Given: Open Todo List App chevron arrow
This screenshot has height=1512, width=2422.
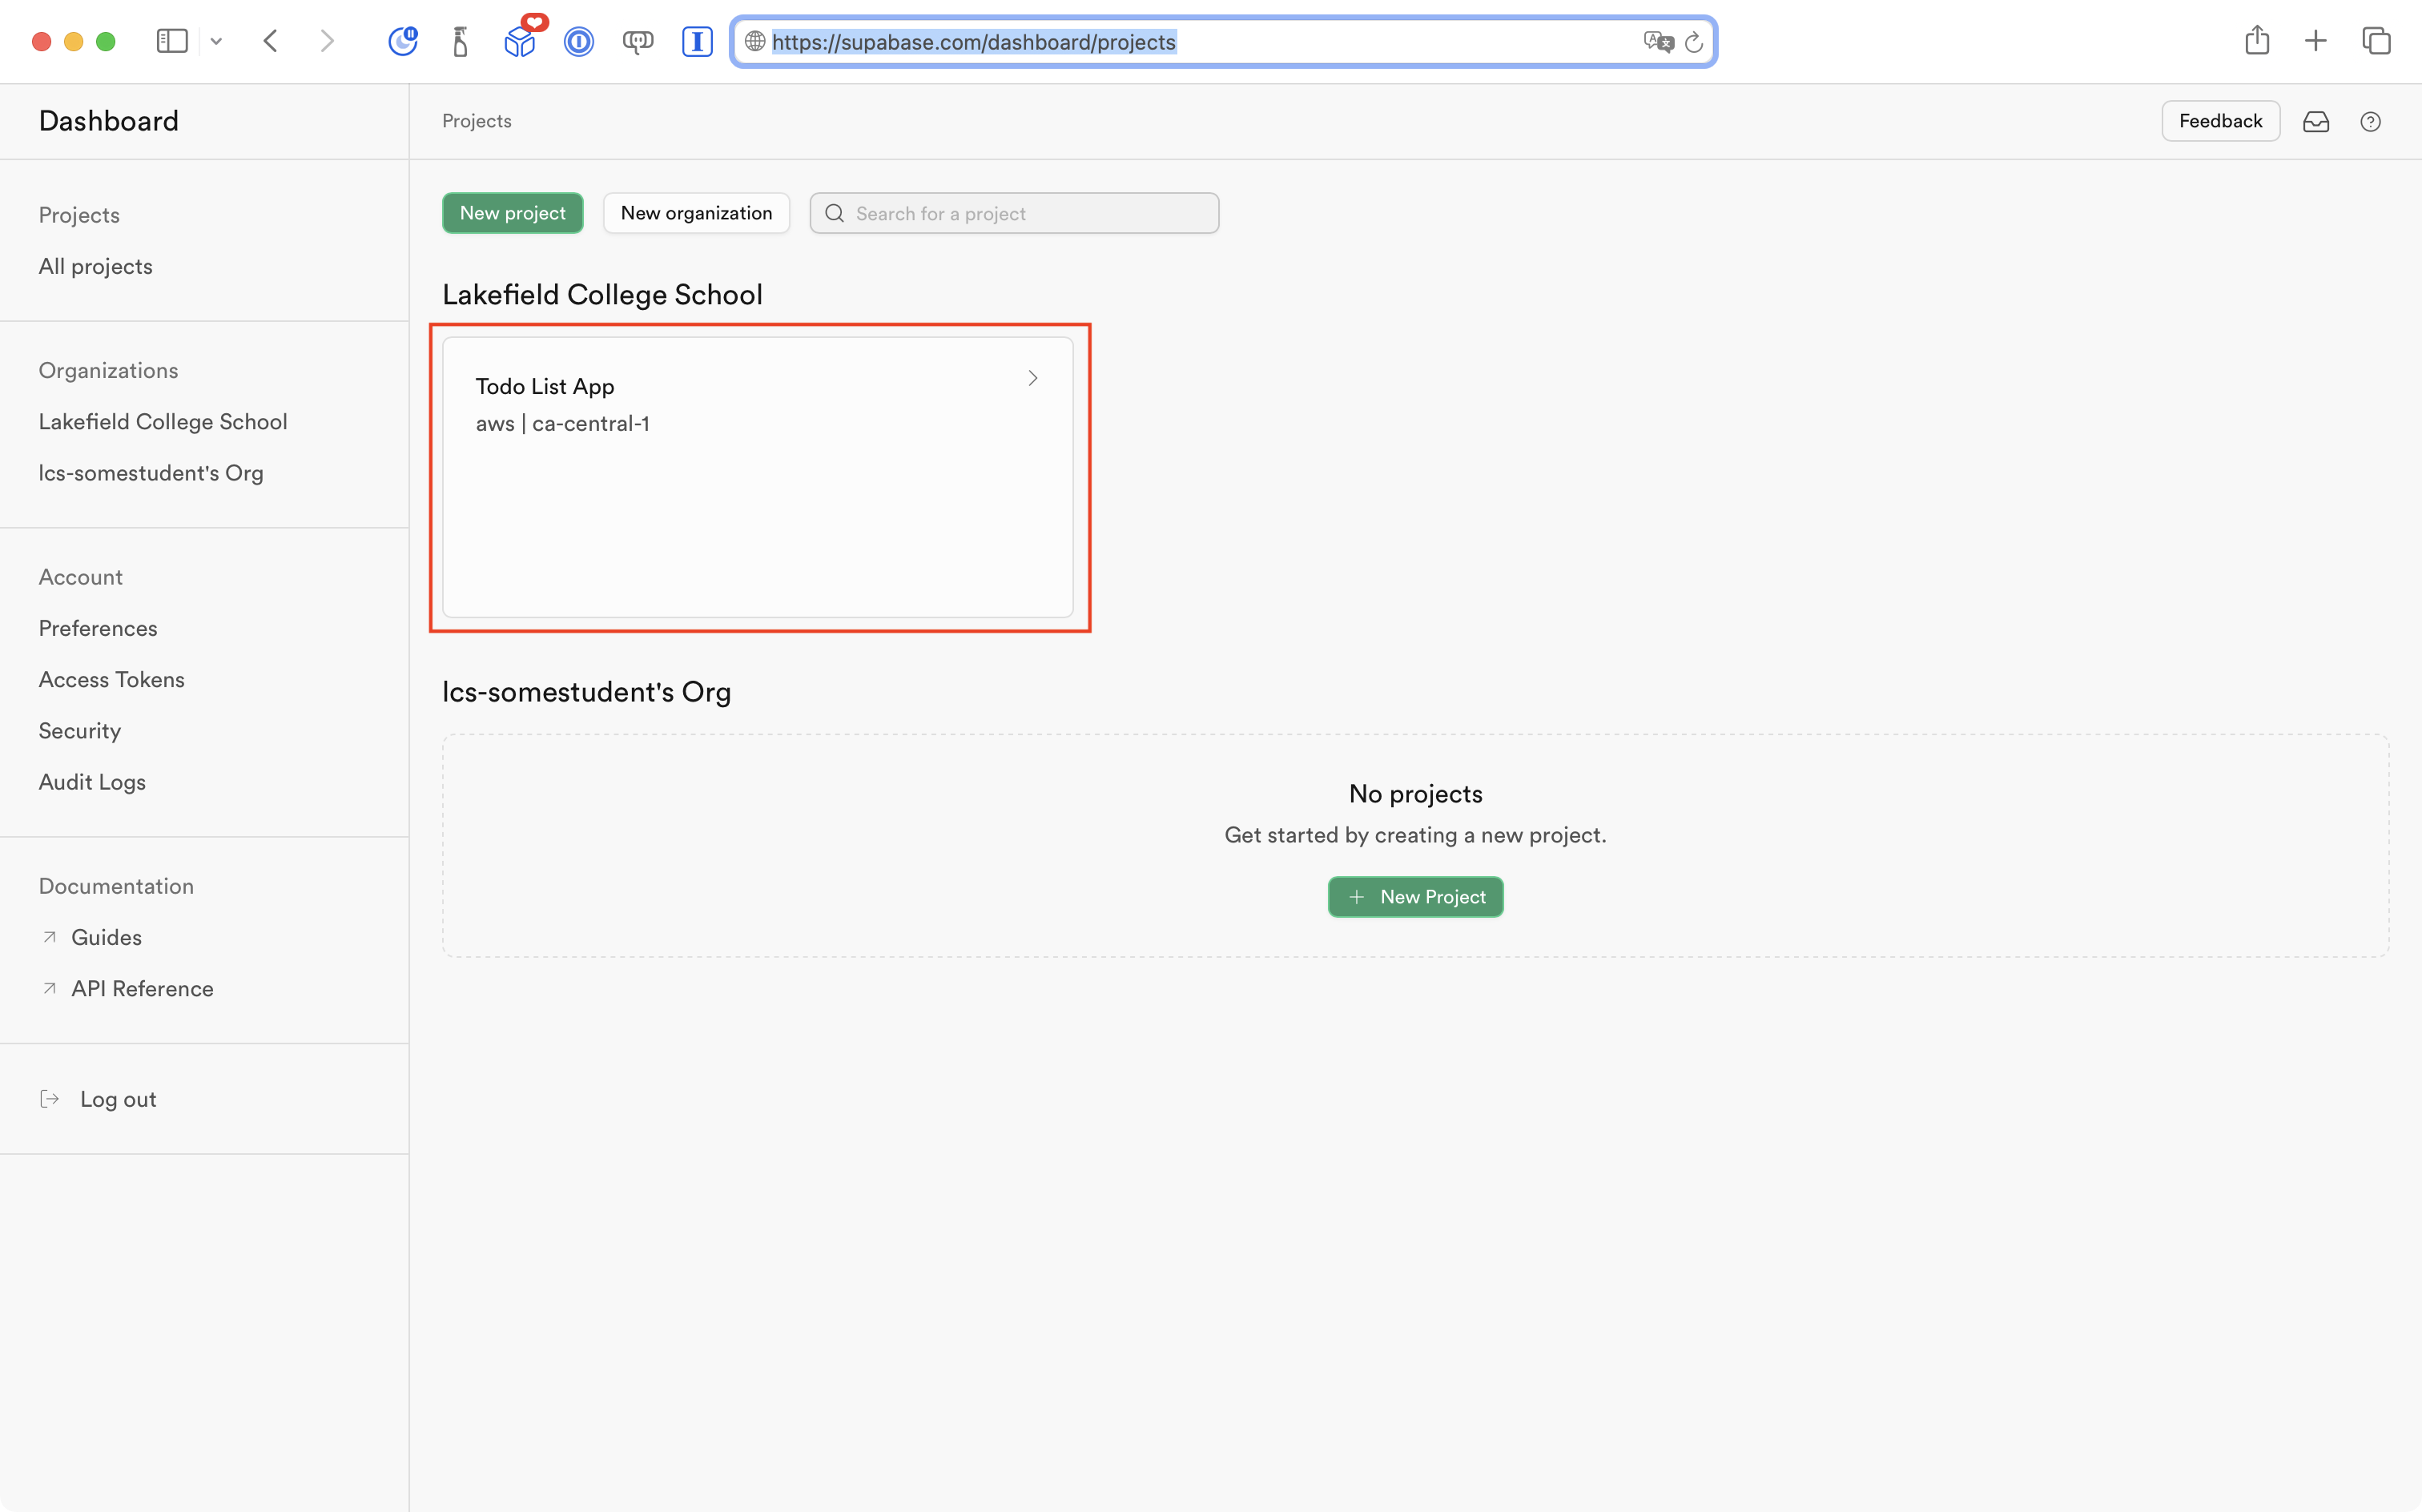Looking at the screenshot, I should [1032, 378].
